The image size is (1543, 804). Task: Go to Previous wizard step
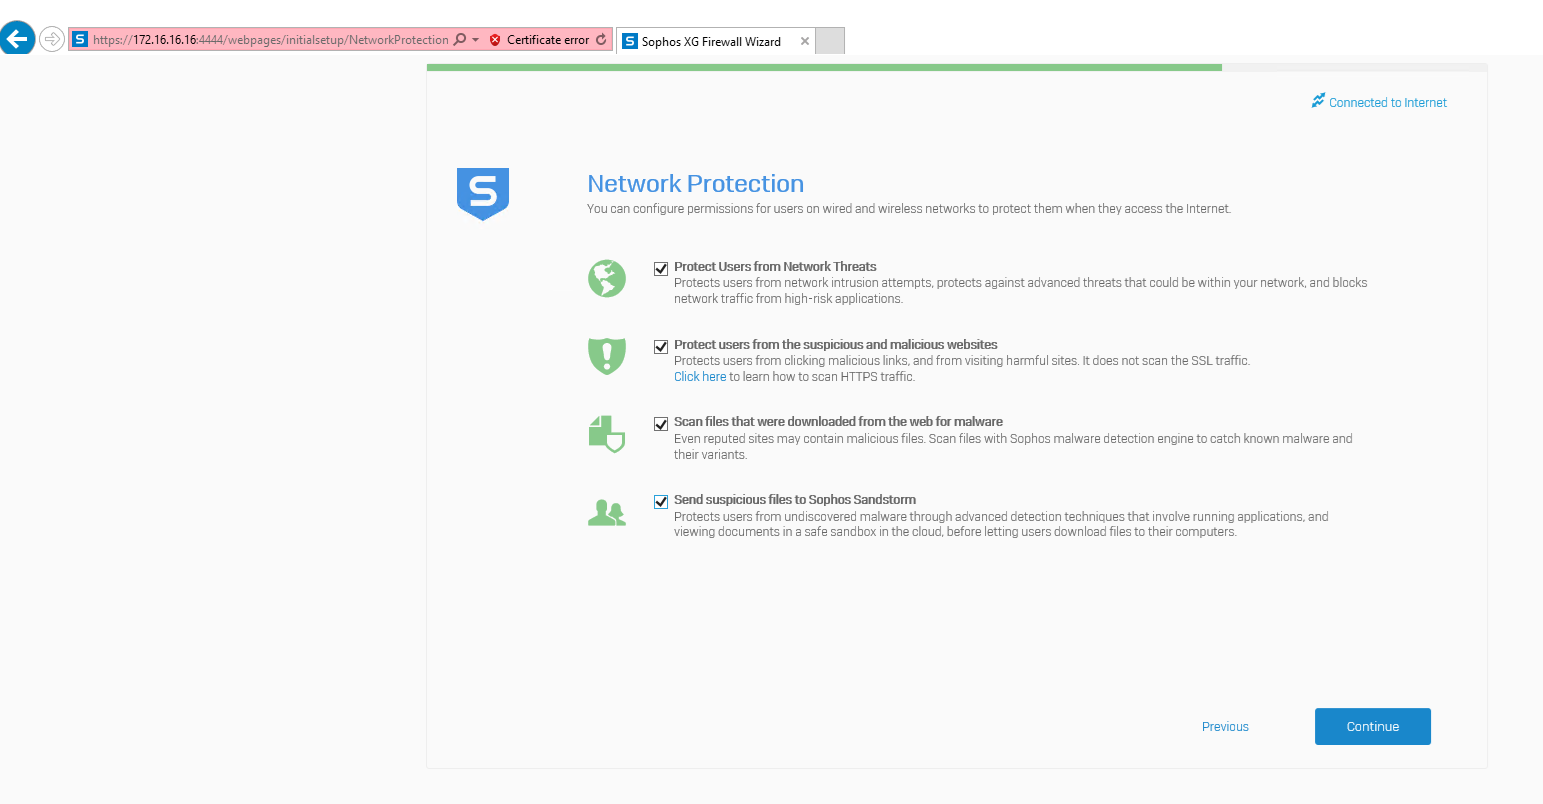click(x=1225, y=727)
